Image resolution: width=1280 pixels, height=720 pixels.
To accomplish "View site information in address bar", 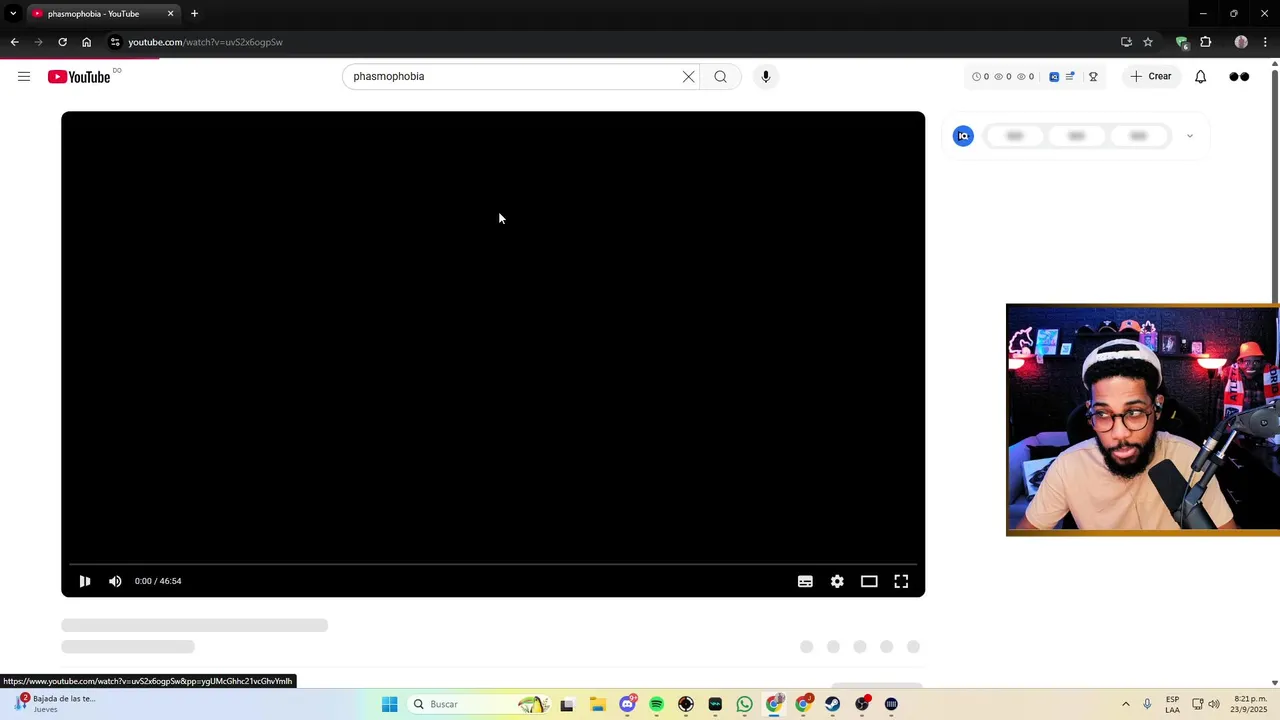I will pyautogui.click(x=115, y=42).
